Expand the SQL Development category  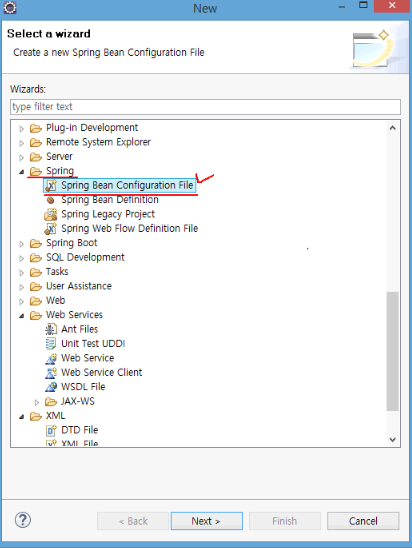(22, 258)
